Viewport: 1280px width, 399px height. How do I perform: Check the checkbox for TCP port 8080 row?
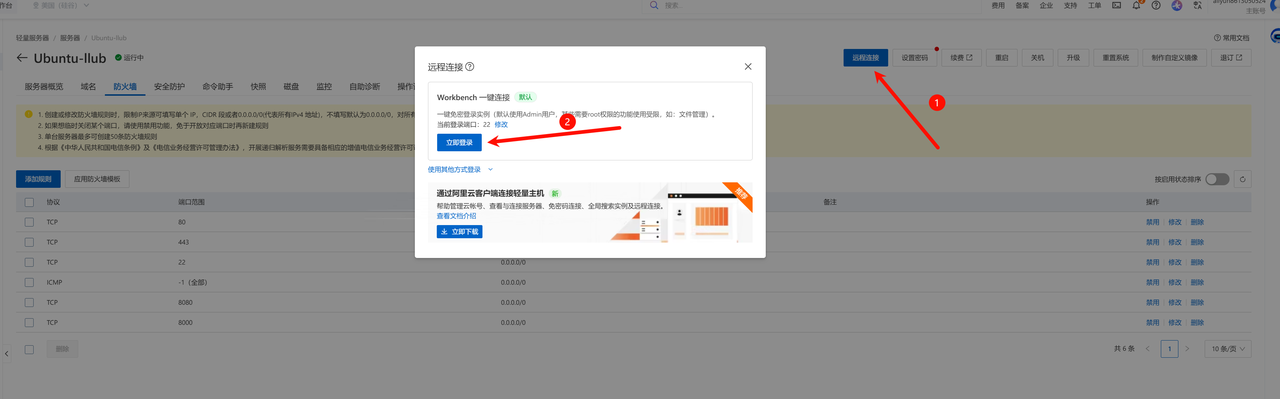click(30, 302)
